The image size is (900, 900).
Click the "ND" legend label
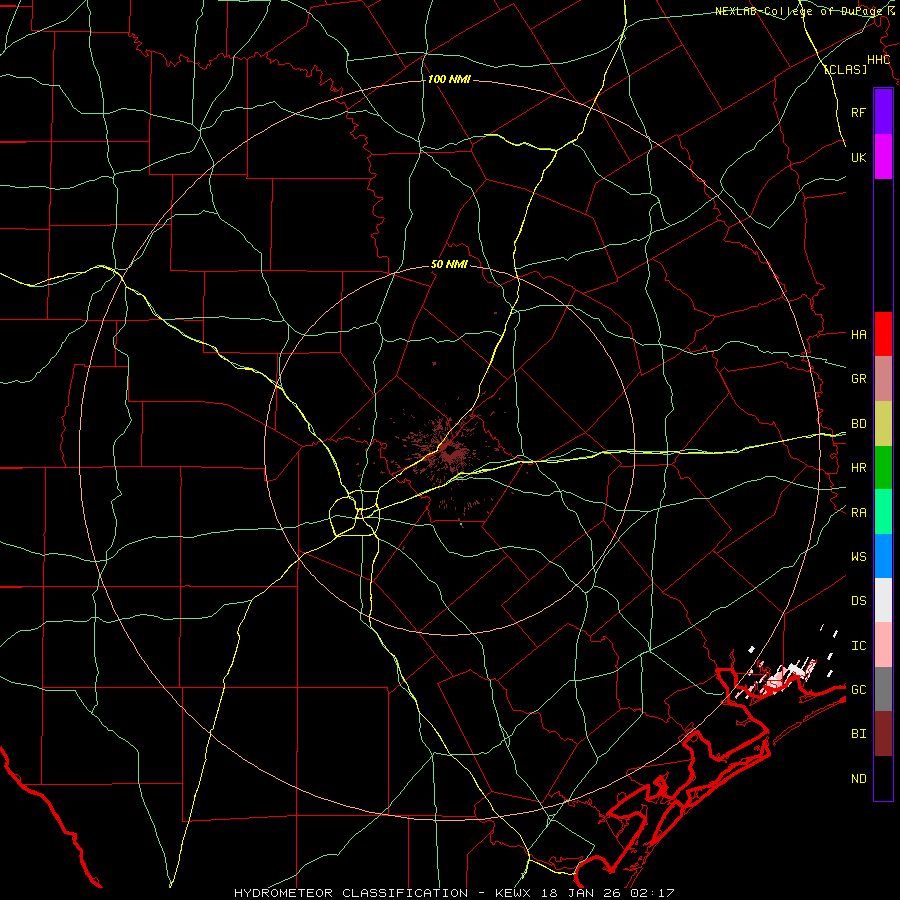[x=858, y=779]
